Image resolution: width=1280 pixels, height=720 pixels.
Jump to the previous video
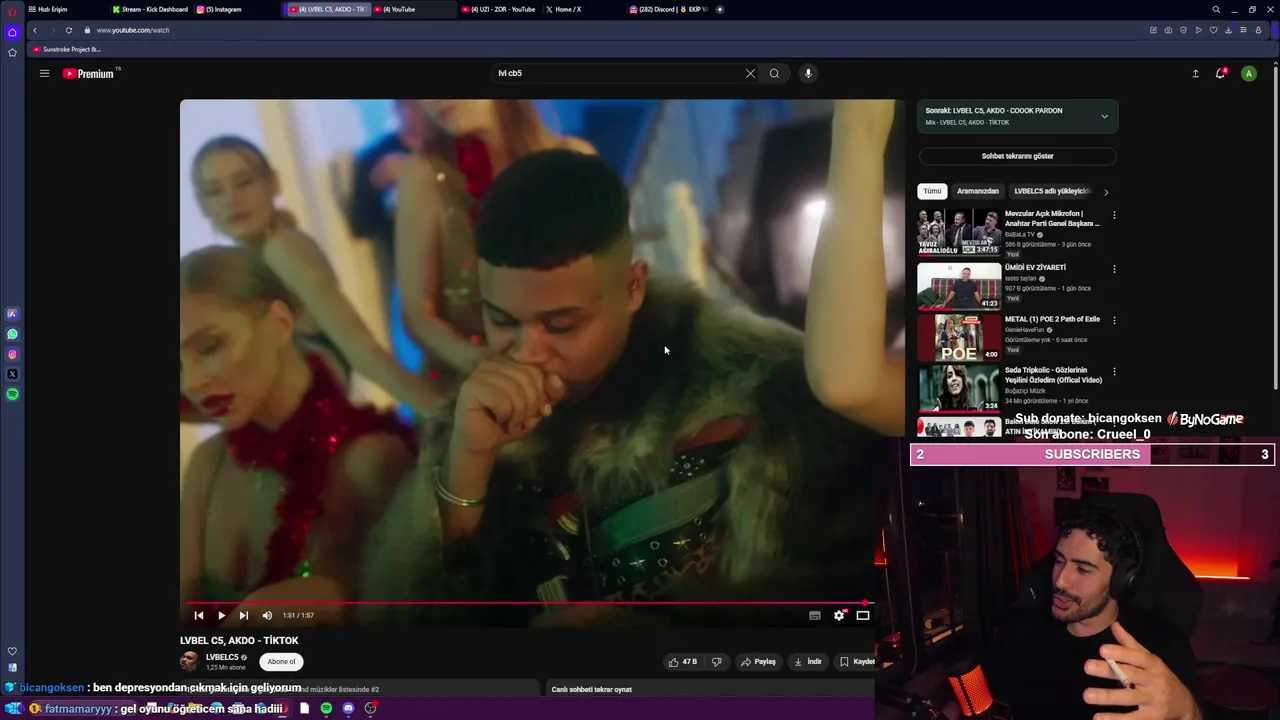(198, 615)
